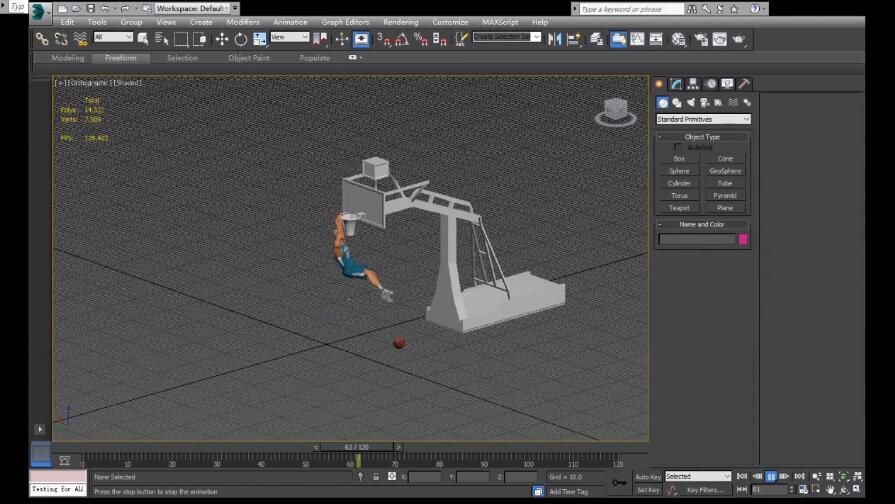
Task: Click the object name input field
Action: [x=697, y=239]
